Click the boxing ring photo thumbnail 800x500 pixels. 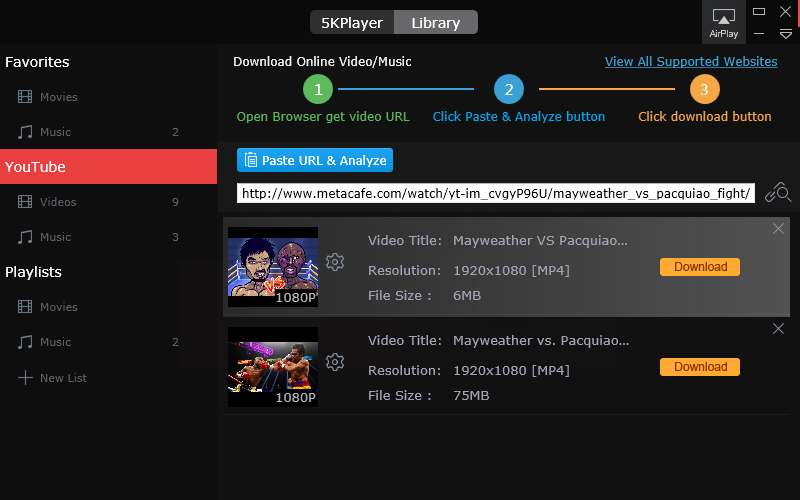point(273,367)
